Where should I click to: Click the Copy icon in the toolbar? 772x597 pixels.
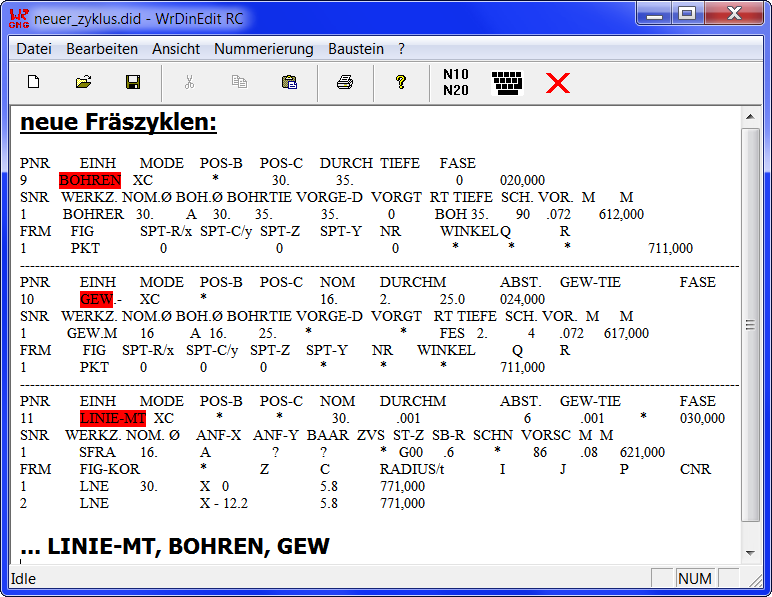click(239, 82)
